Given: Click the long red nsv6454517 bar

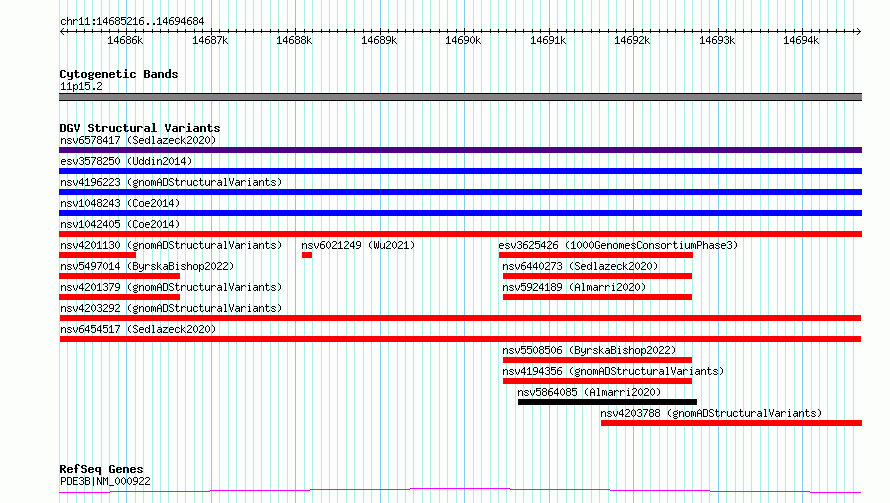Looking at the screenshot, I should coord(460,339).
